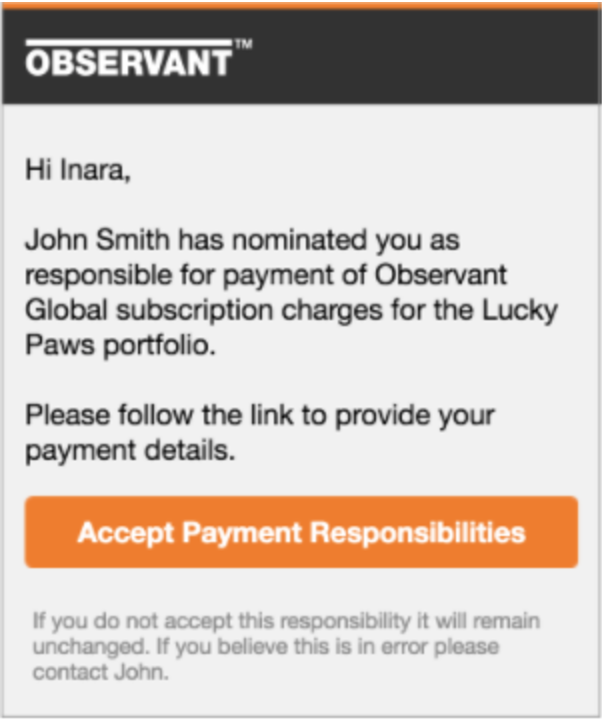The width and height of the screenshot is (602, 720).
Task: Click the "payment details." text
Action: pyautogui.click(x=130, y=450)
